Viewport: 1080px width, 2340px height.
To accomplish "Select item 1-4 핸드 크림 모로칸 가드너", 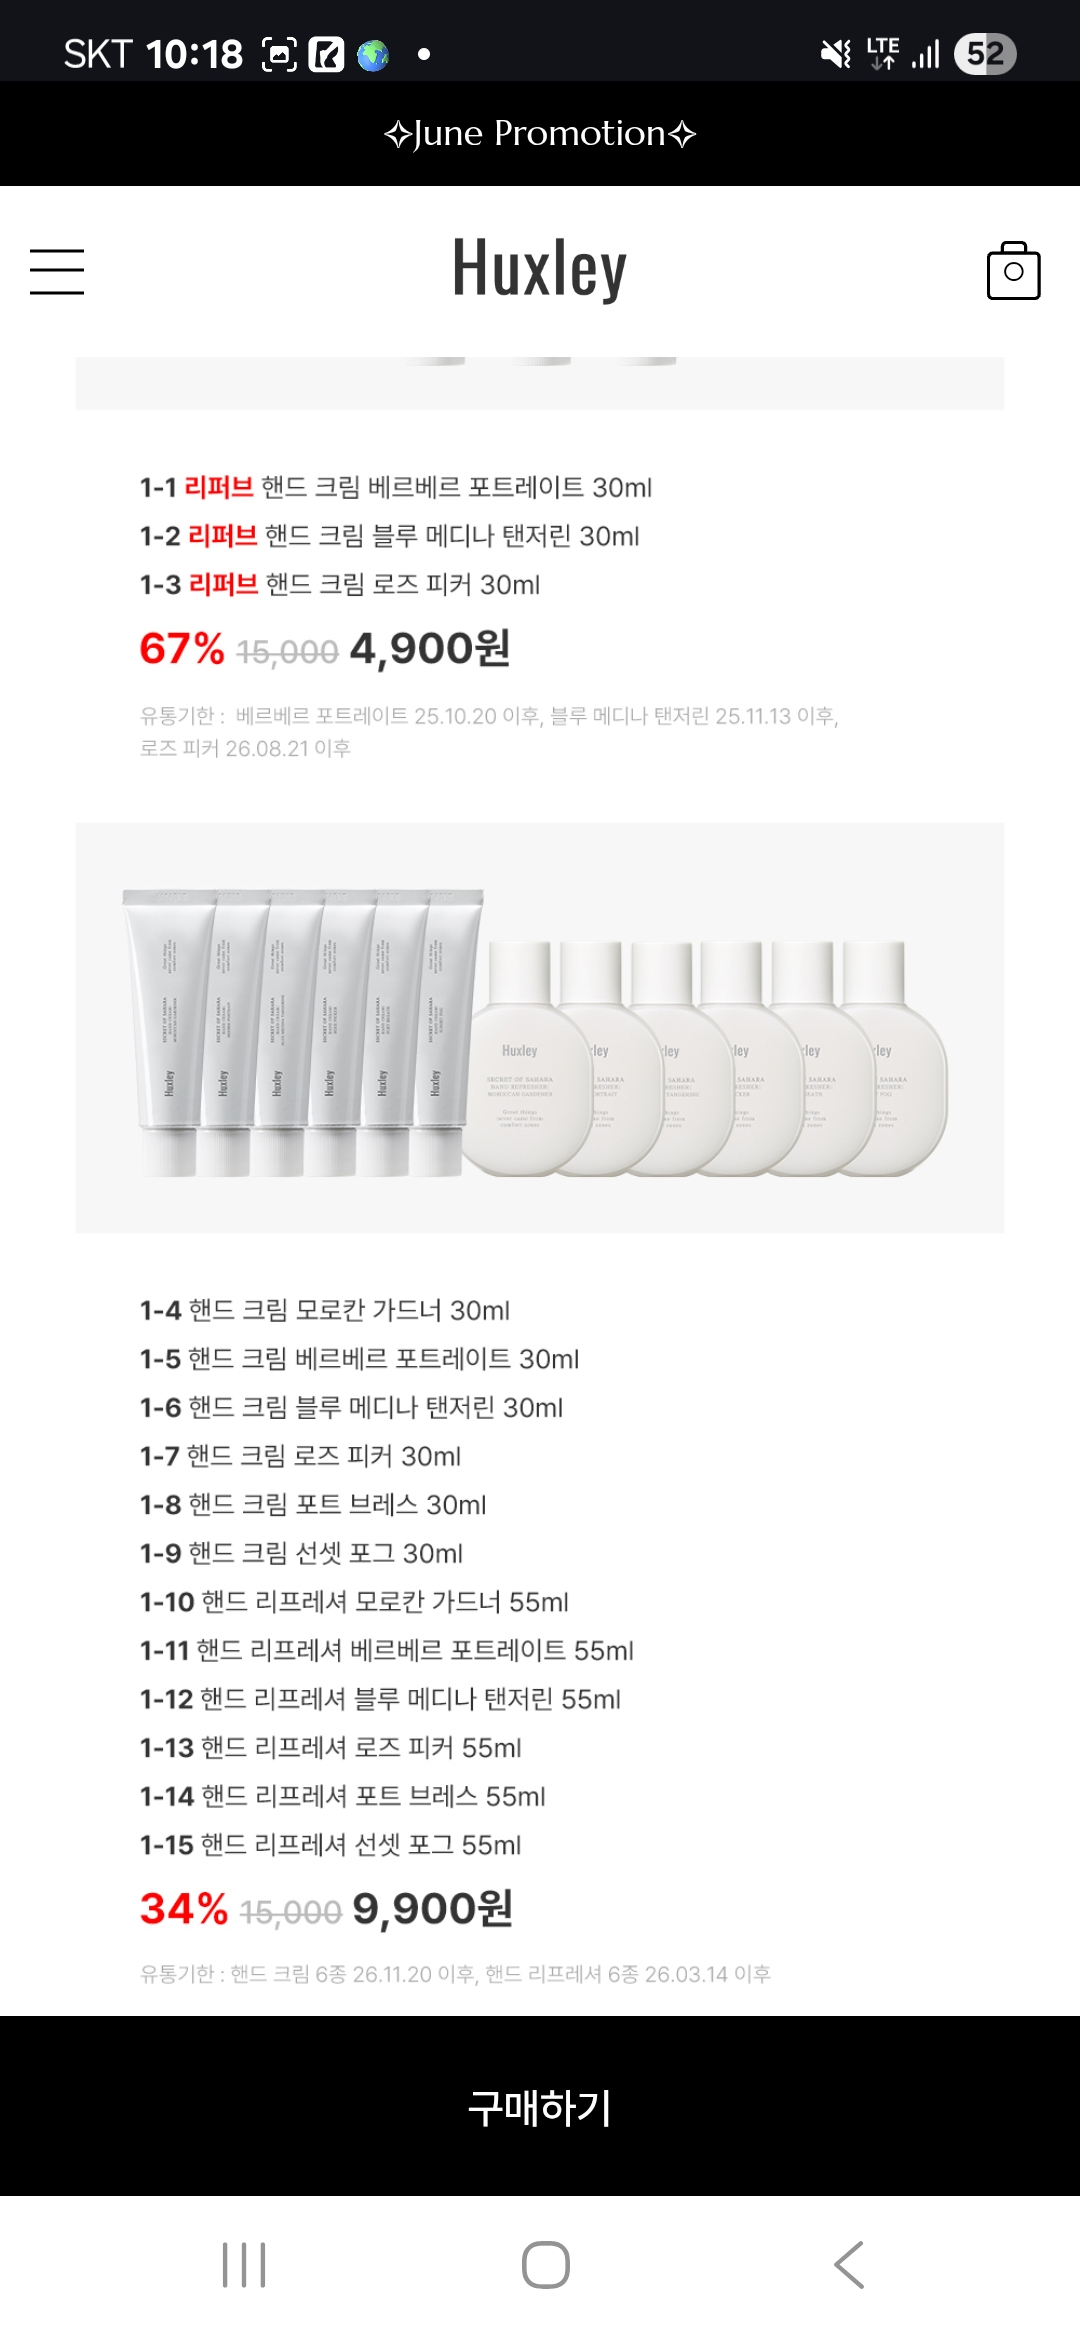I will coord(325,1310).
